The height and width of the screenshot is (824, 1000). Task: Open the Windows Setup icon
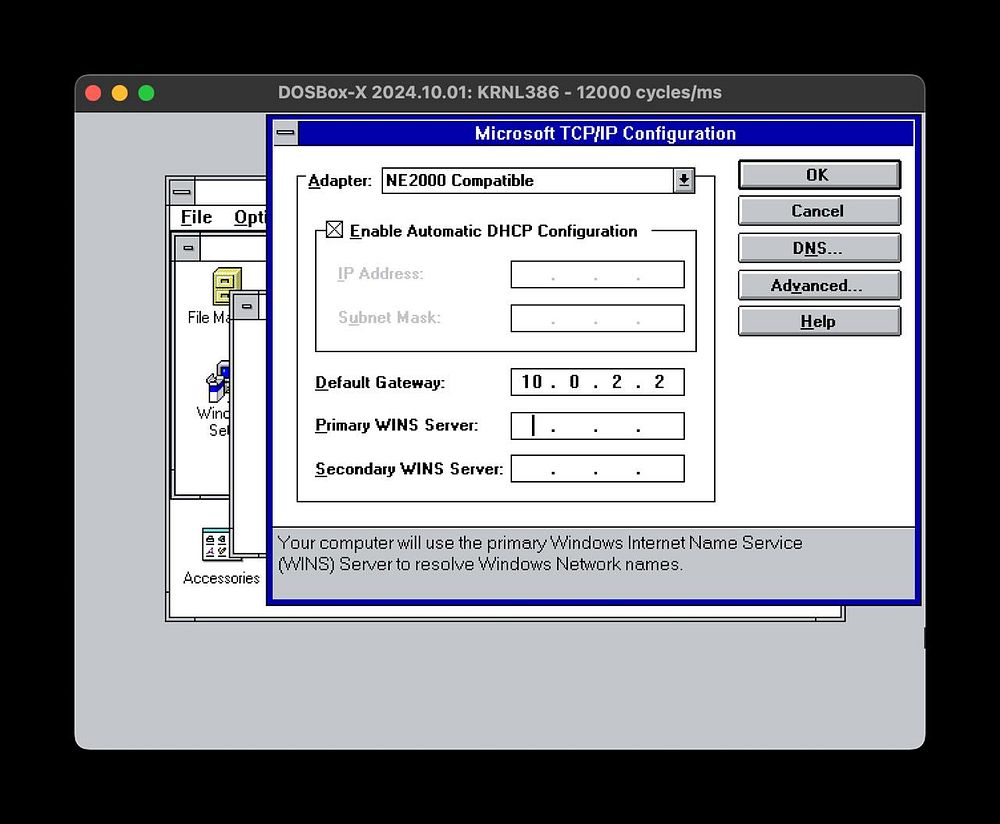(x=217, y=383)
